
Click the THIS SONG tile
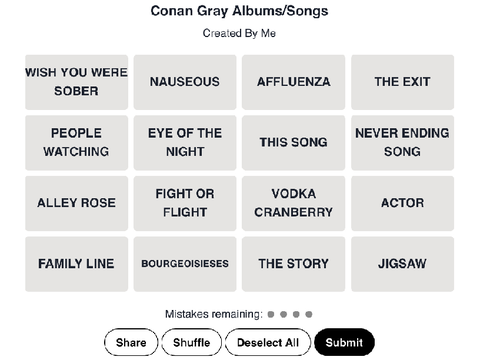pyautogui.click(x=293, y=143)
